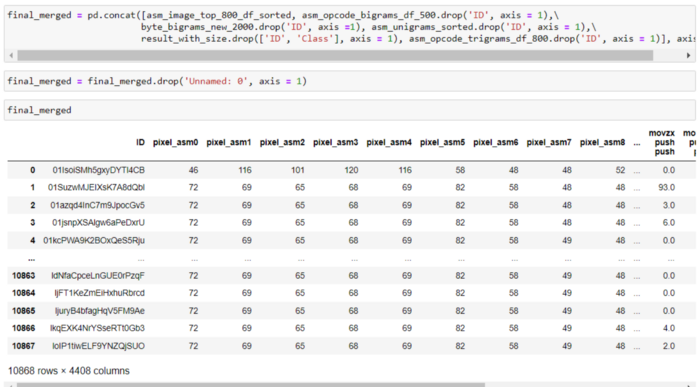
Task: Click the ID column header
Action: (140, 142)
